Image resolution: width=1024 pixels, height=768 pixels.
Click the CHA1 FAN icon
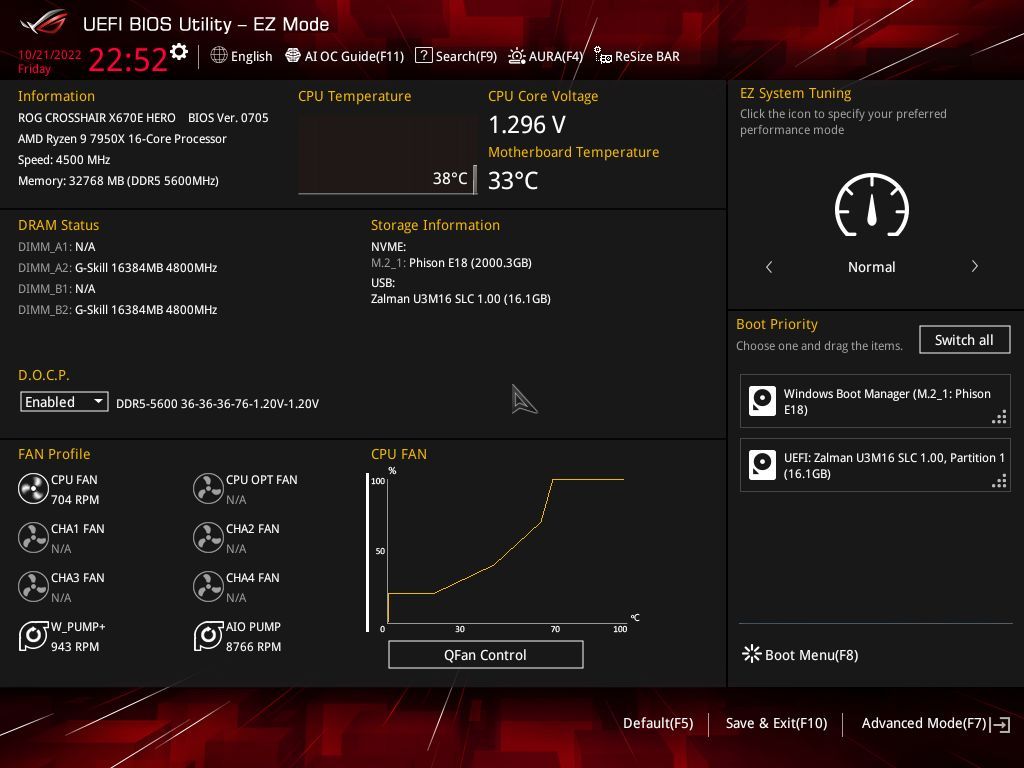pyautogui.click(x=33, y=537)
